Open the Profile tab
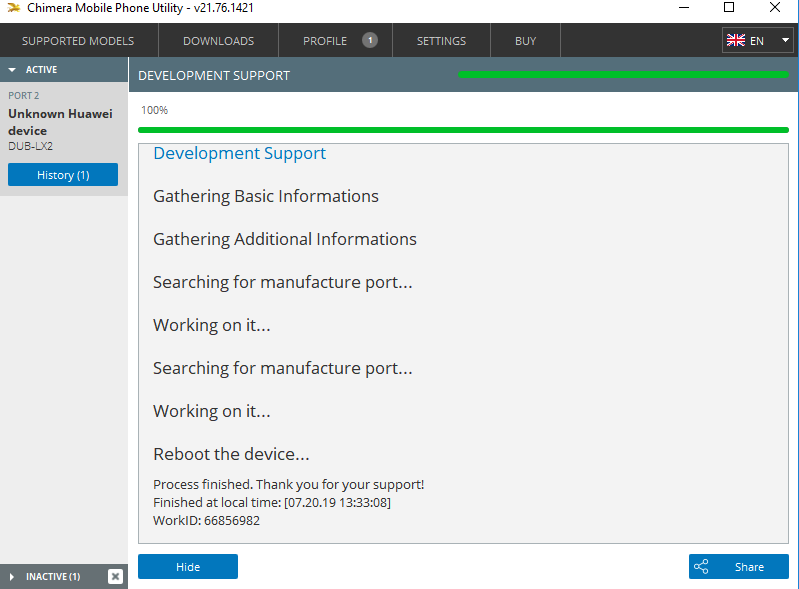 [x=335, y=41]
